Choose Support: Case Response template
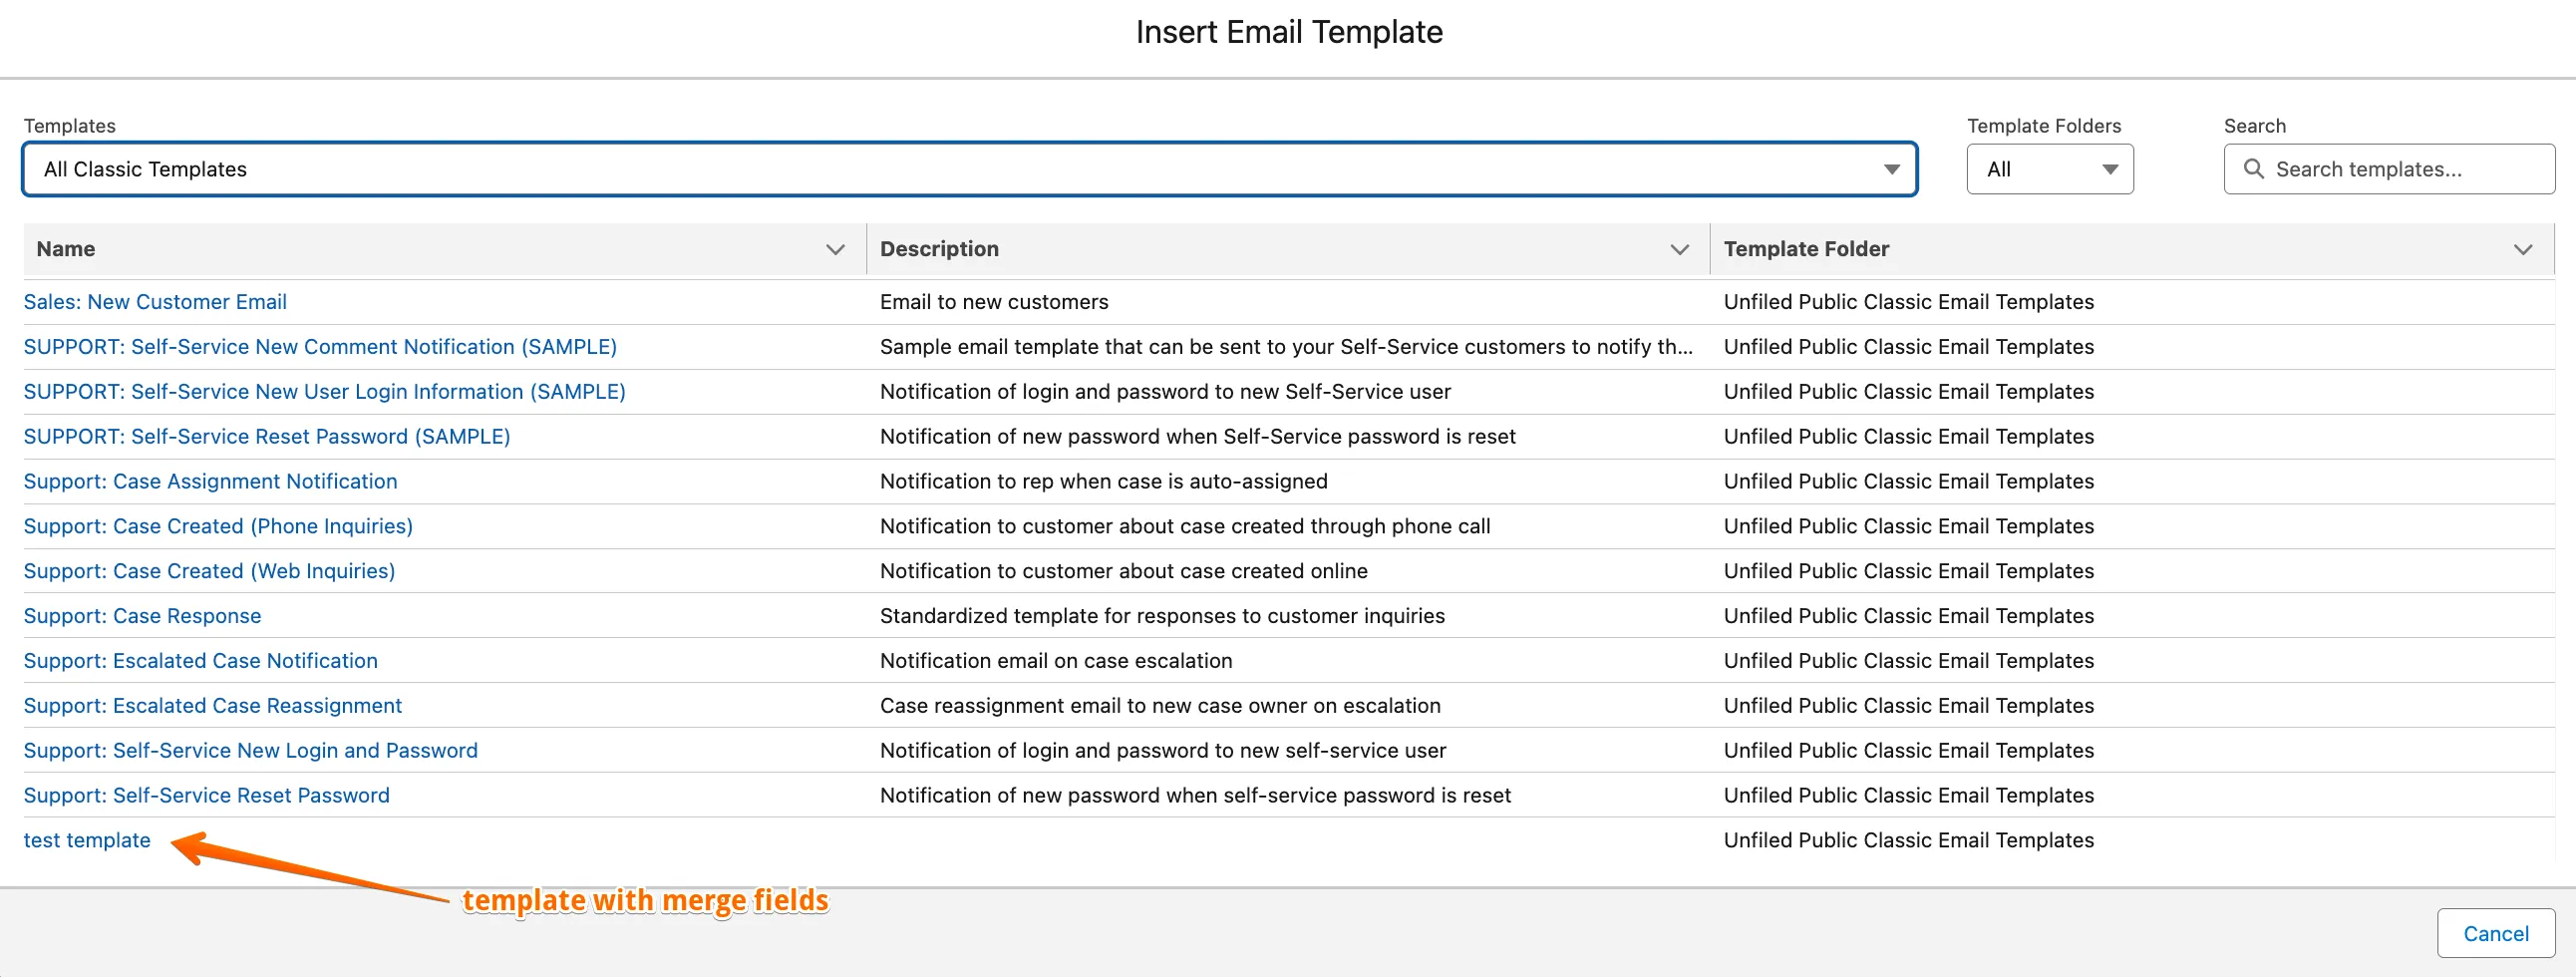This screenshot has height=977, width=2576. point(142,616)
